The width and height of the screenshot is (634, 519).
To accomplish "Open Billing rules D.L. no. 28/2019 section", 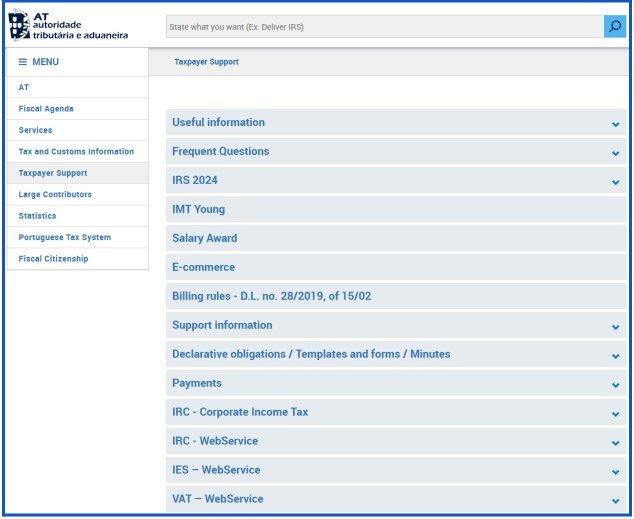I will click(x=396, y=296).
